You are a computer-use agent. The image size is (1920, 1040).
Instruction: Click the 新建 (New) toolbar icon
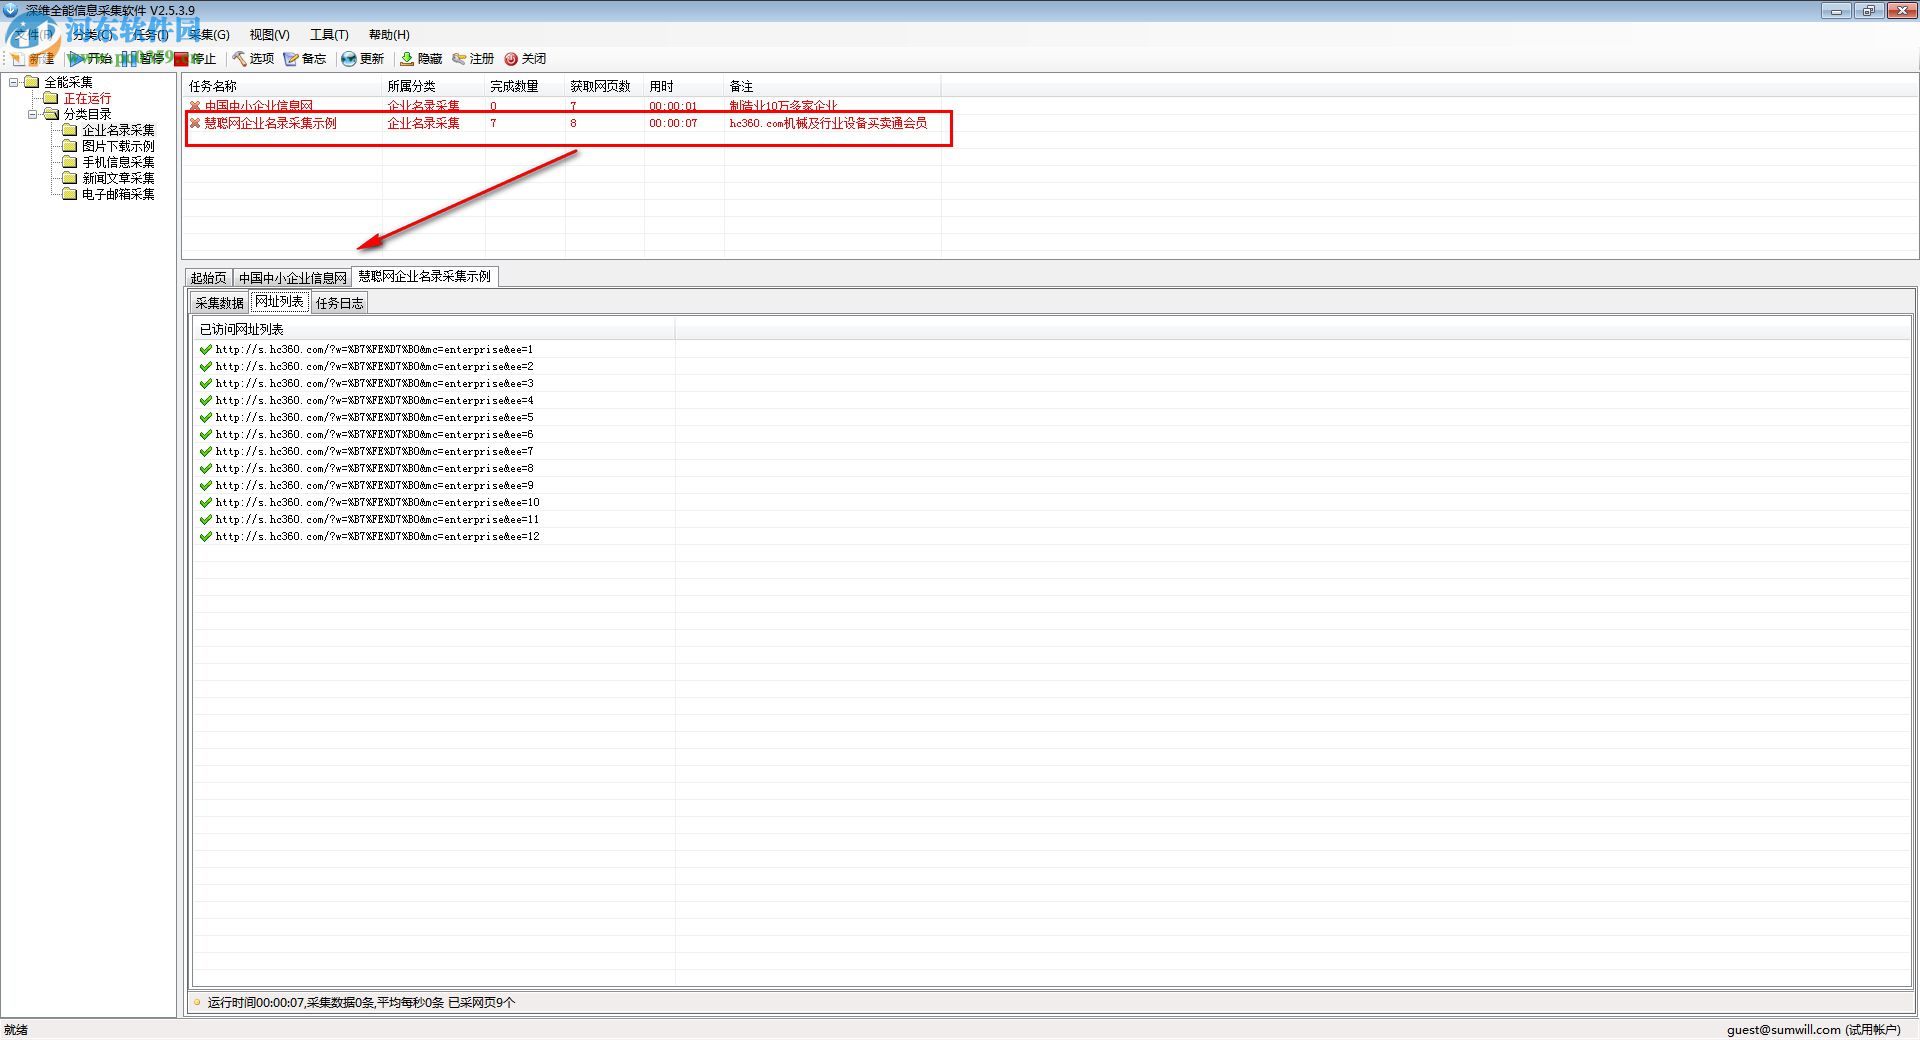coord(18,59)
